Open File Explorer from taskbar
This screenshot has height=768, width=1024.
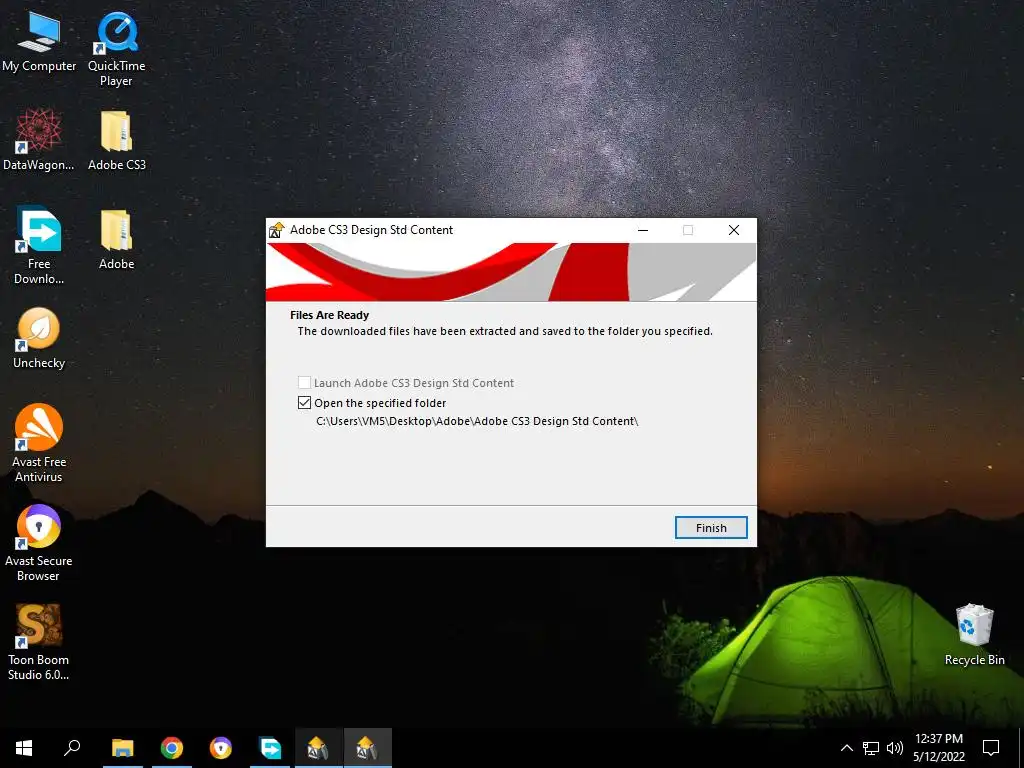tap(122, 748)
